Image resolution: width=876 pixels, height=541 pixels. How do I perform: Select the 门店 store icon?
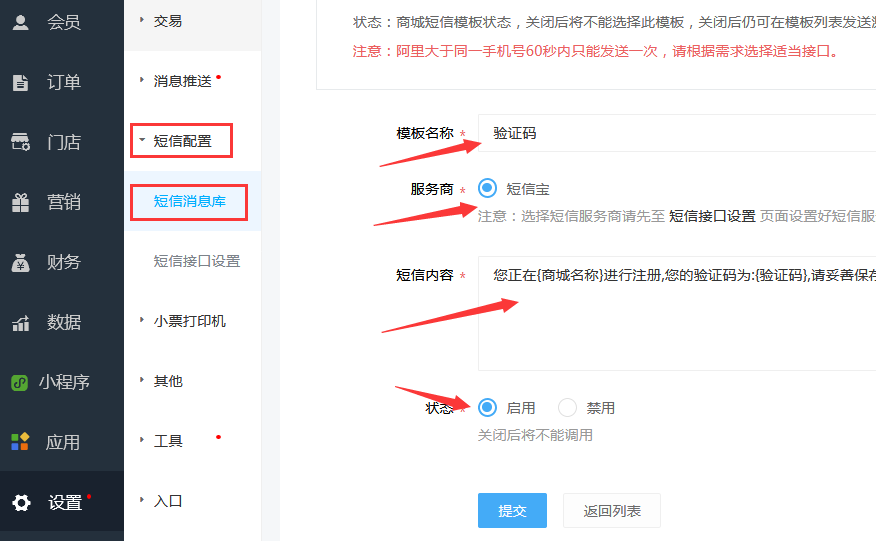(x=20, y=142)
